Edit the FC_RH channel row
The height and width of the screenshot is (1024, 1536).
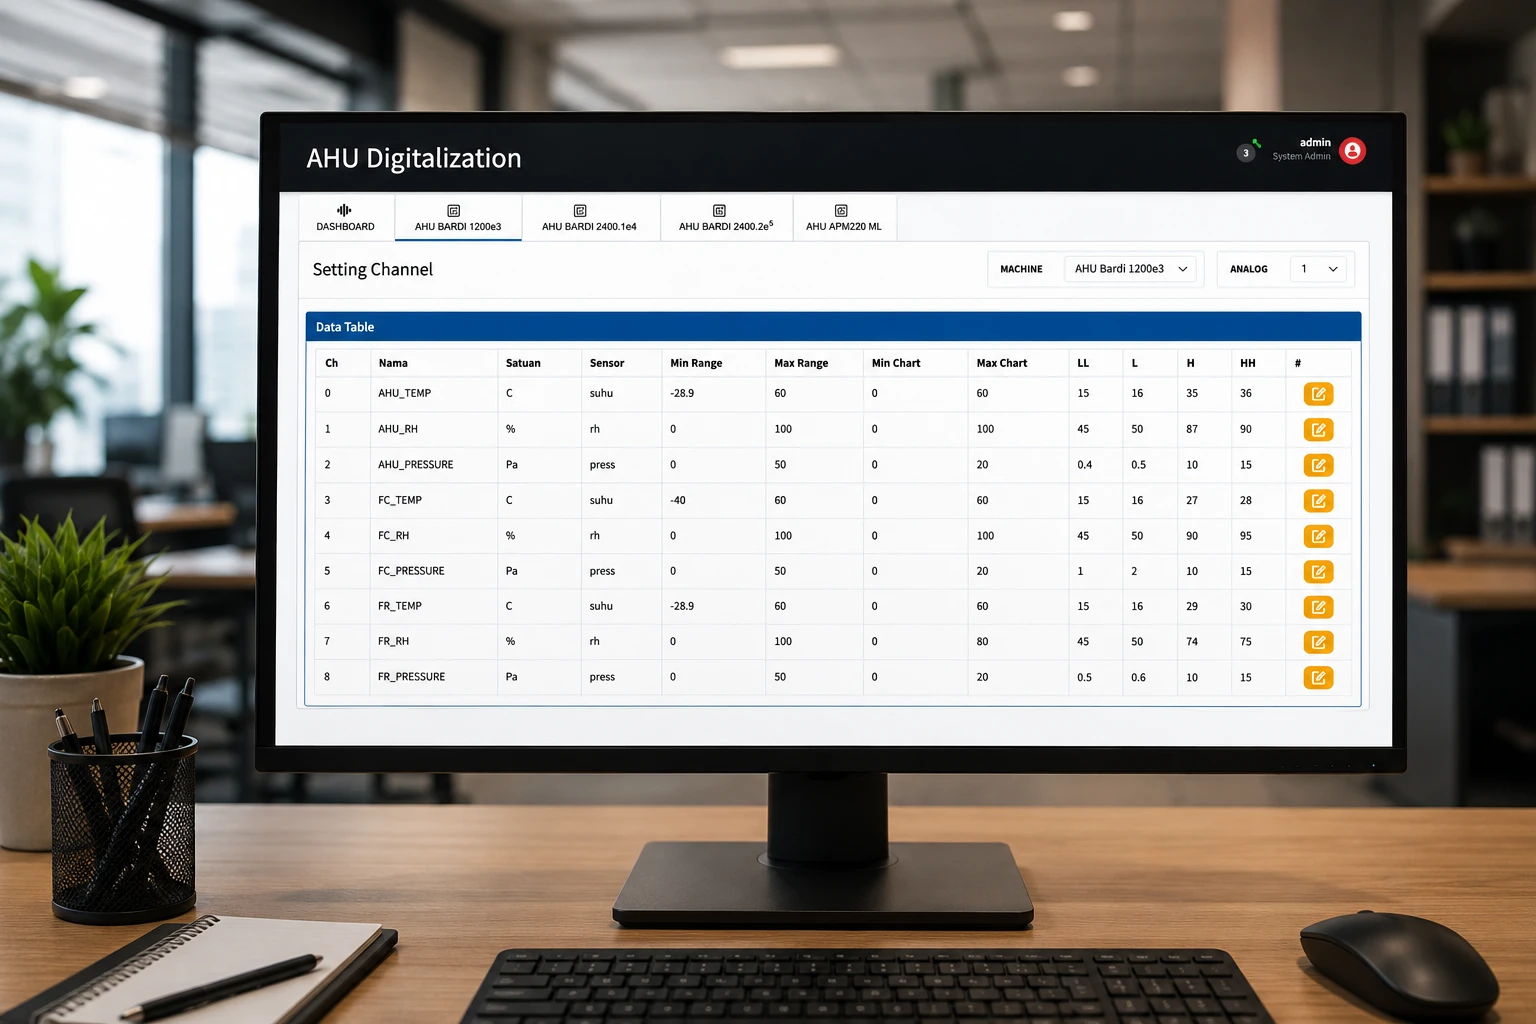1318,536
